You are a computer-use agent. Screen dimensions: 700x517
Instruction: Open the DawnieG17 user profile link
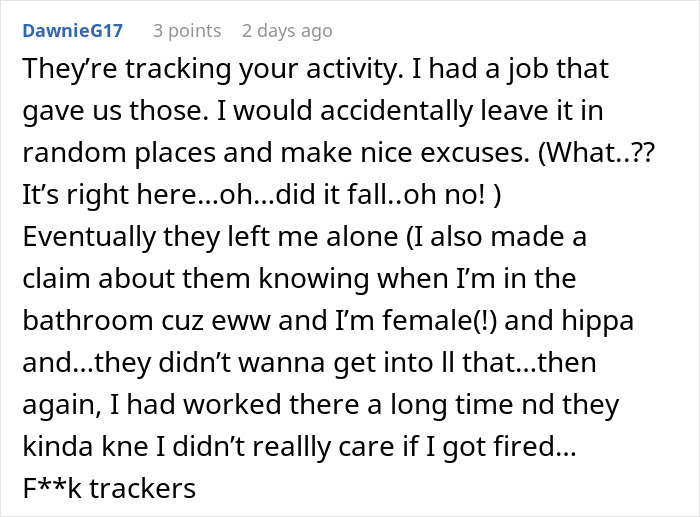[71, 31]
